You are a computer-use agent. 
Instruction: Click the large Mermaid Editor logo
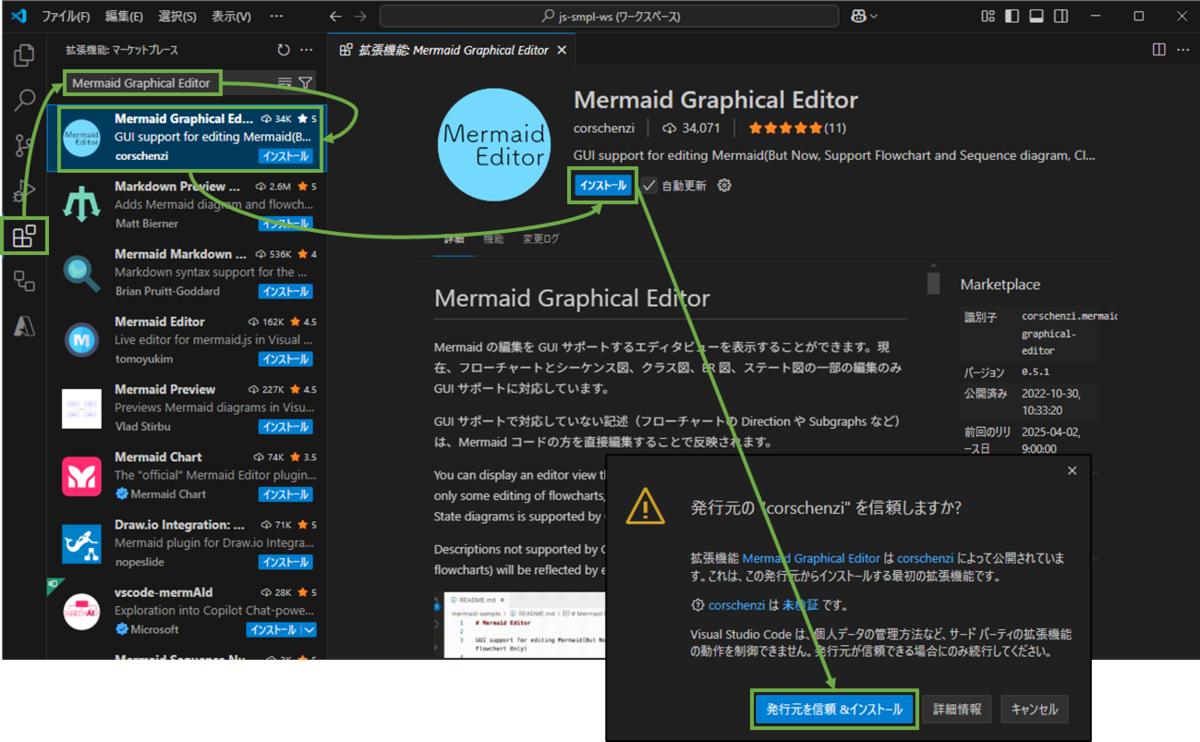point(494,146)
